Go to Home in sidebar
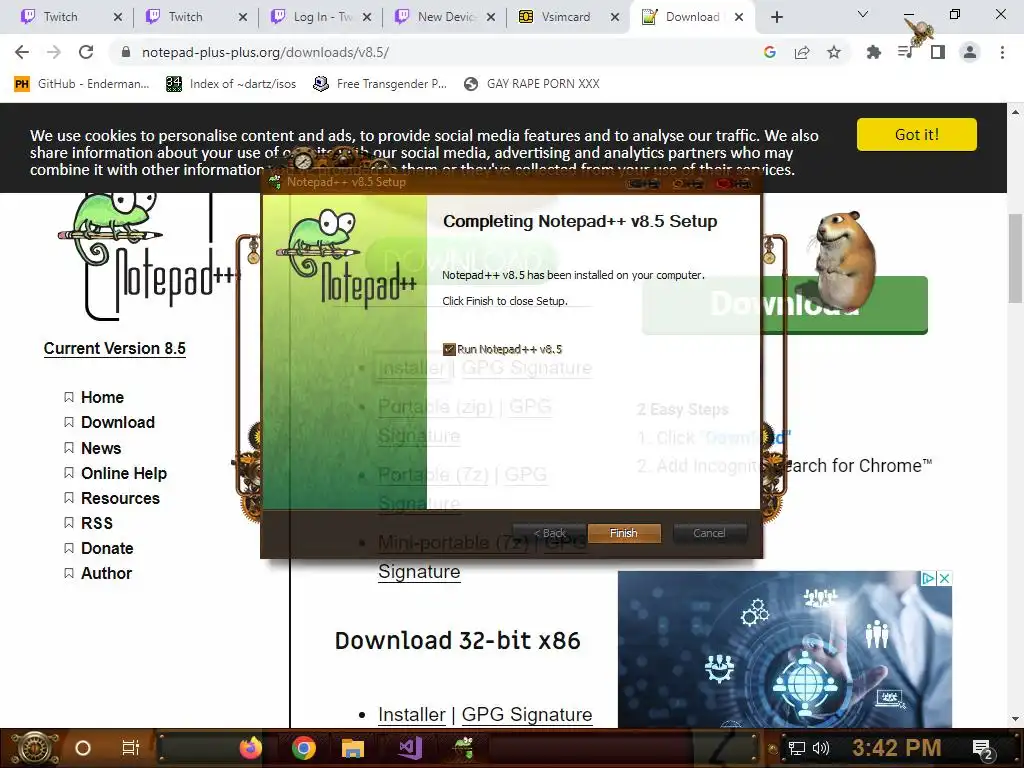Viewport: 1024px width, 768px height. [x=102, y=397]
